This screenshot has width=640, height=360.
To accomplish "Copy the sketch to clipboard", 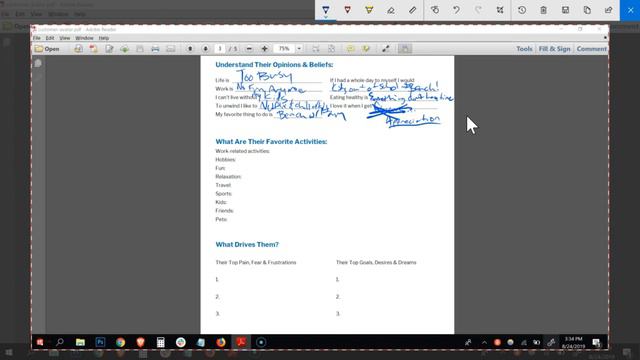I will point(587,10).
